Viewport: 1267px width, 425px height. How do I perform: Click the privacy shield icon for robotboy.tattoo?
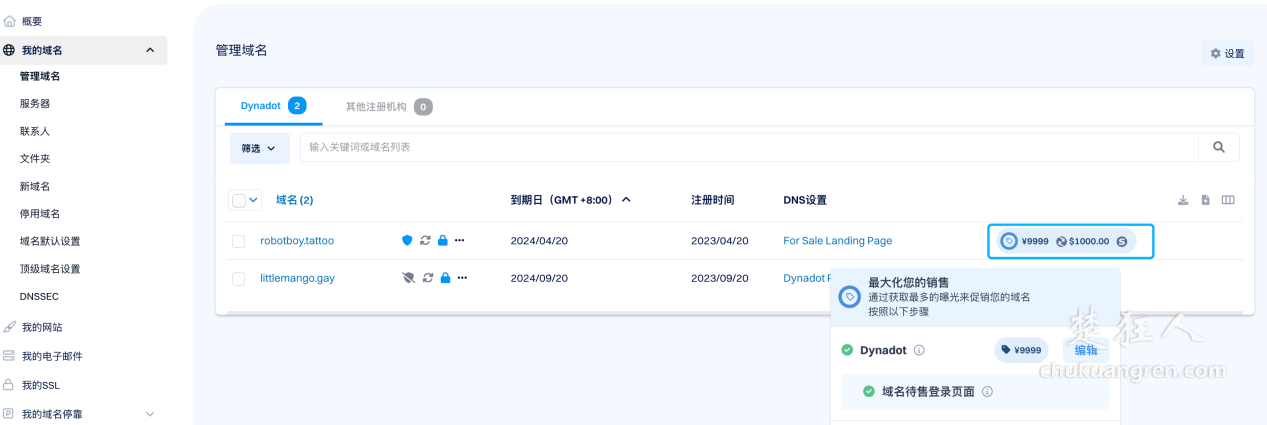[x=407, y=241]
